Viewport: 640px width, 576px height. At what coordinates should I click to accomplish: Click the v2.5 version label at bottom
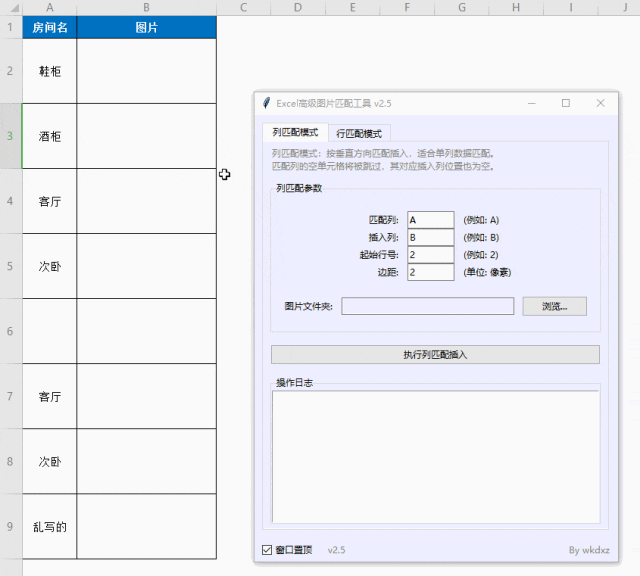336,550
